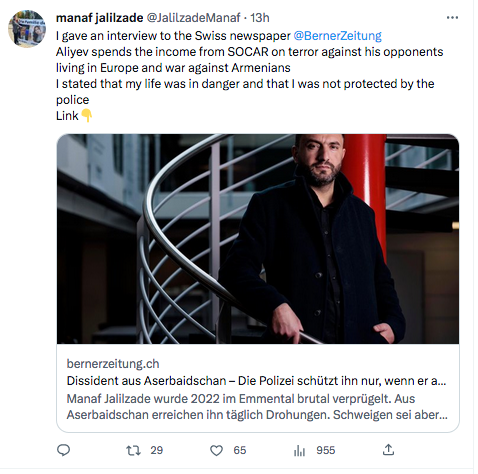The width and height of the screenshot is (478, 474).
Task: Click the retweet count of 29
Action: coord(157,451)
